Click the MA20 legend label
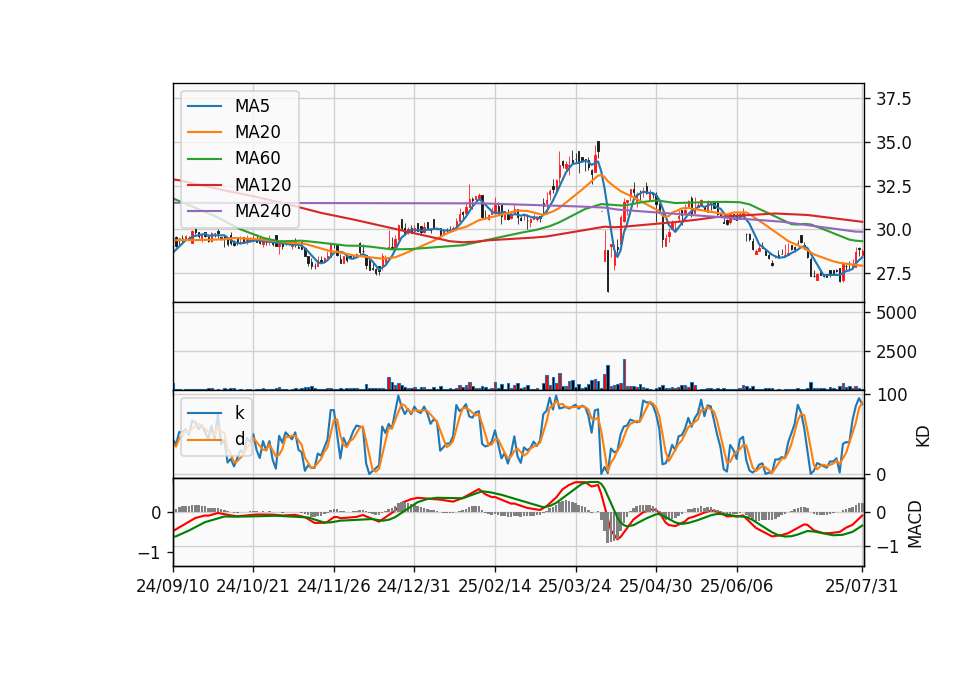This screenshot has width=960, height=690. tap(257, 132)
